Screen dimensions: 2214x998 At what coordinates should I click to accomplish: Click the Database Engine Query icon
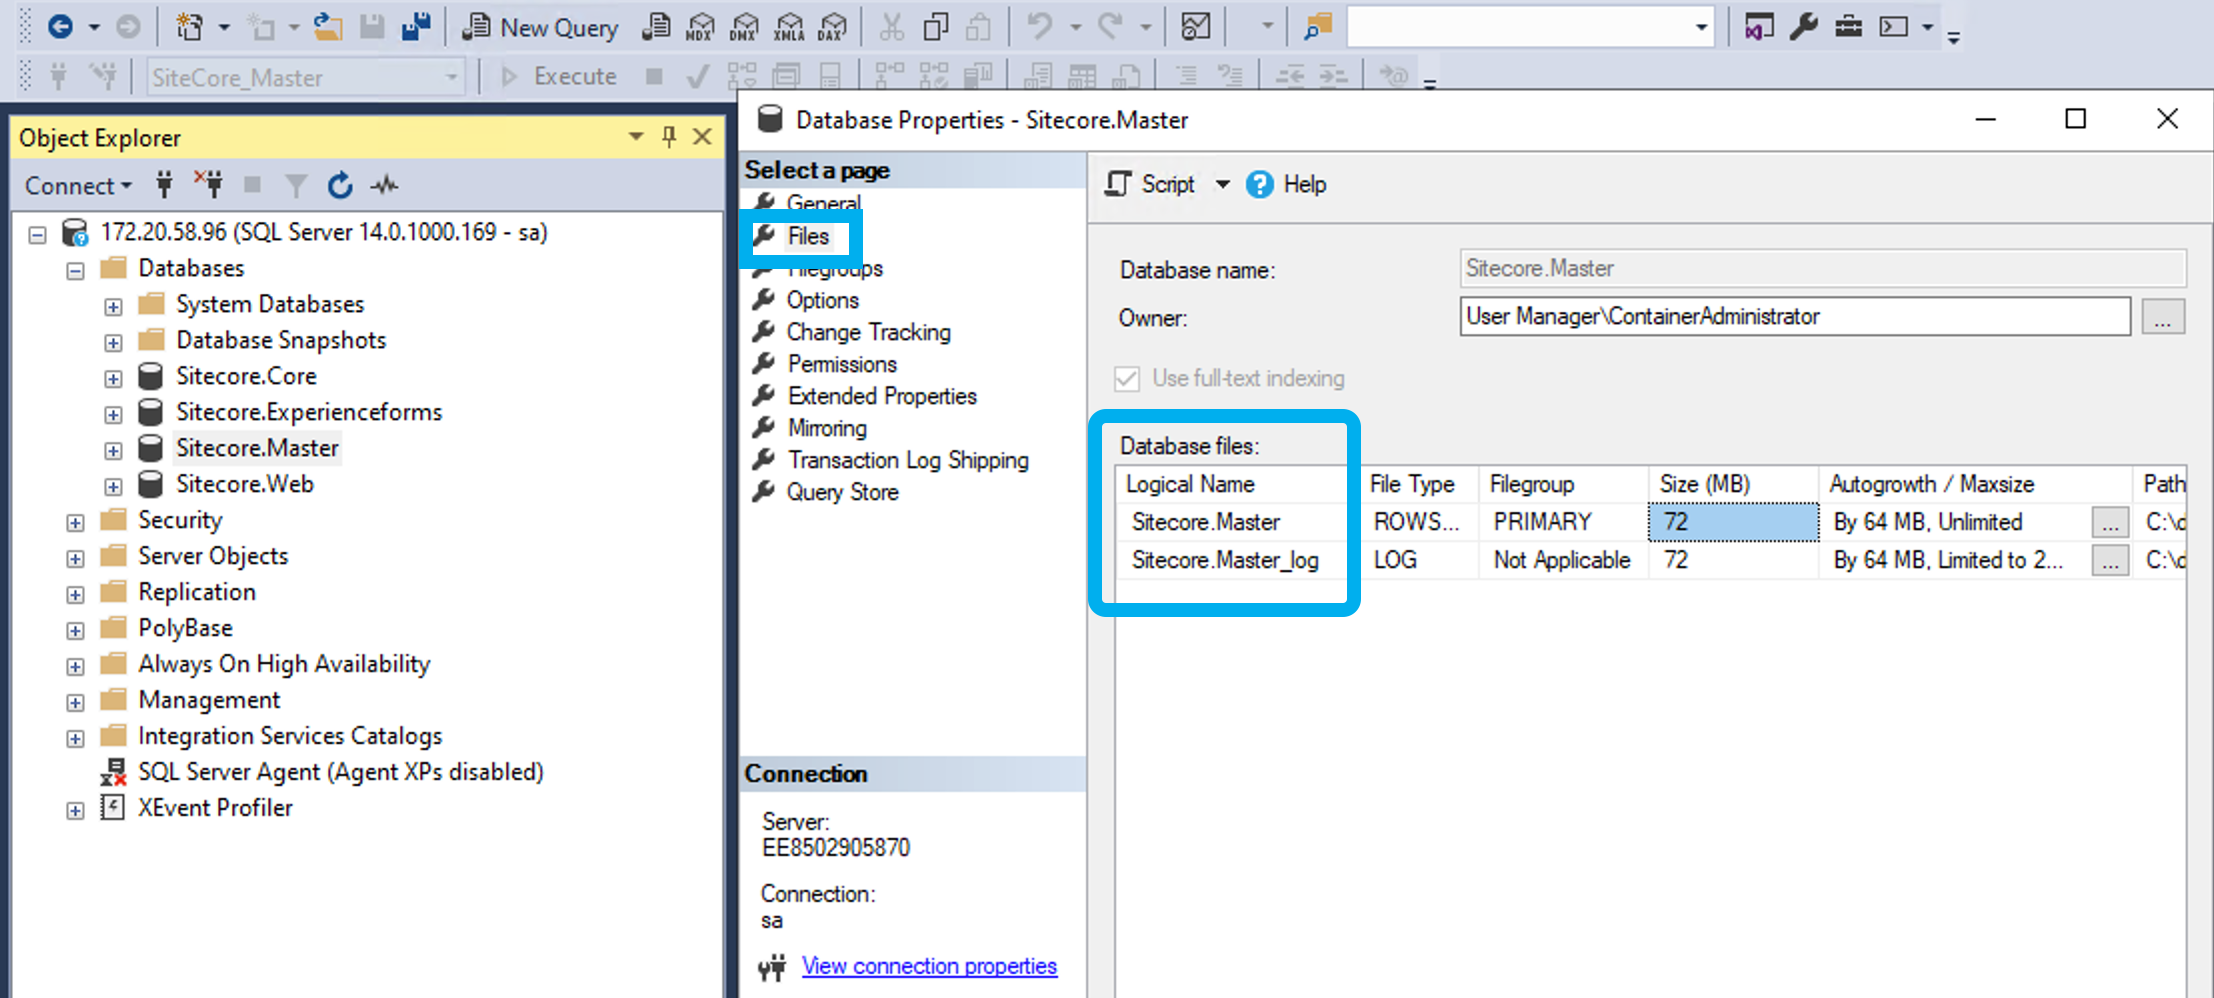click(656, 27)
